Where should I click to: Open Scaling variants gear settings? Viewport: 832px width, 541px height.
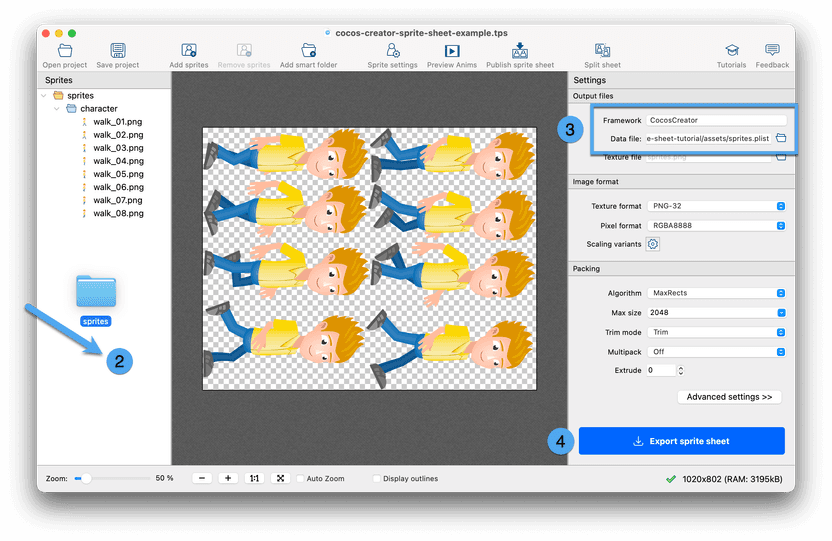[653, 244]
